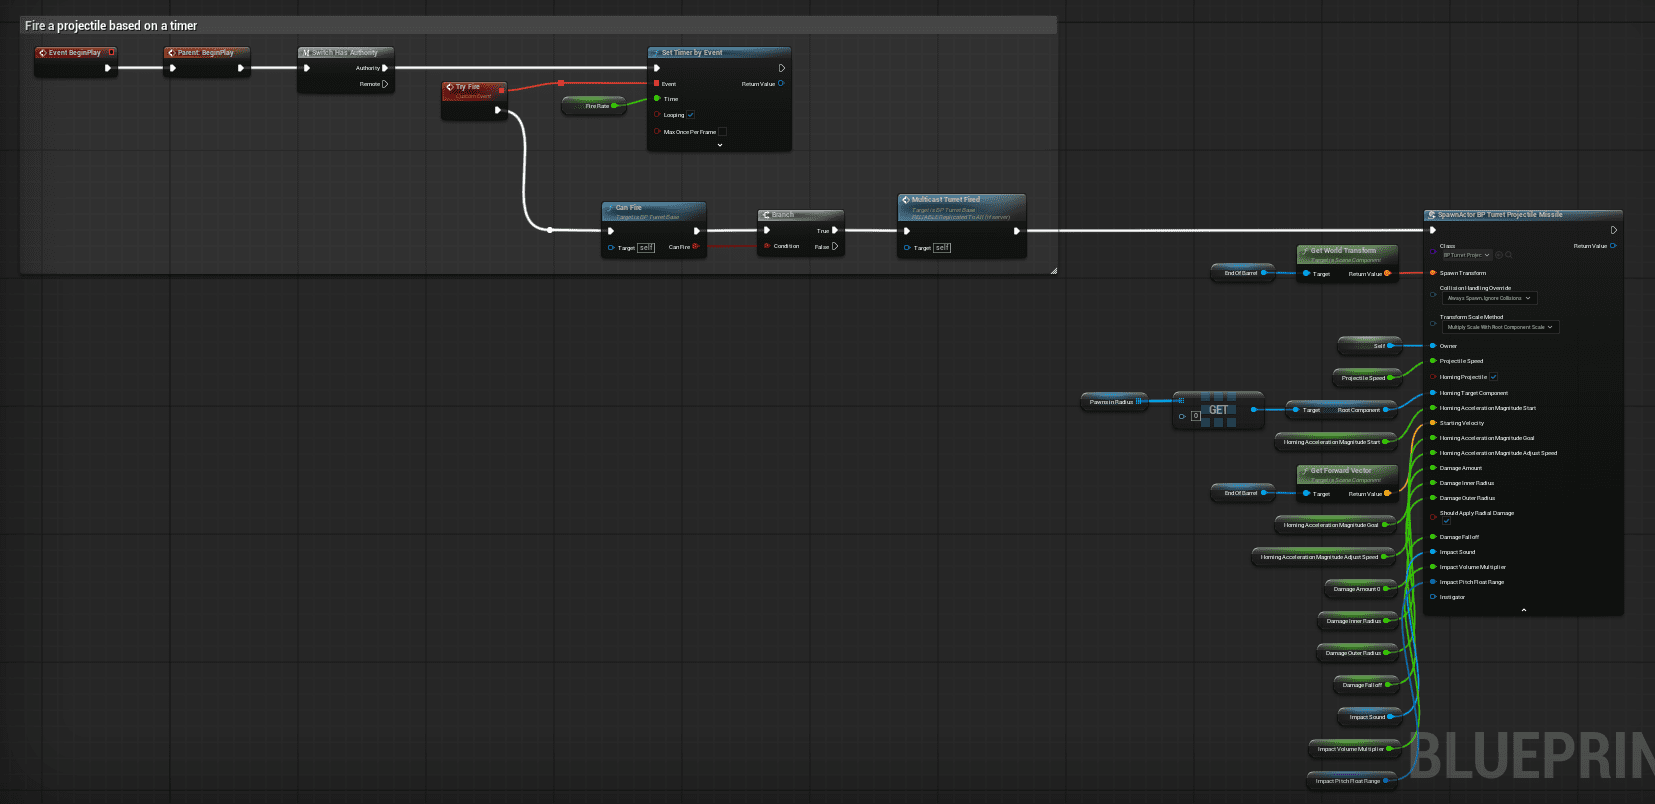Click Try Fire exec output pin
The width and height of the screenshot is (1655, 804).
click(x=497, y=110)
